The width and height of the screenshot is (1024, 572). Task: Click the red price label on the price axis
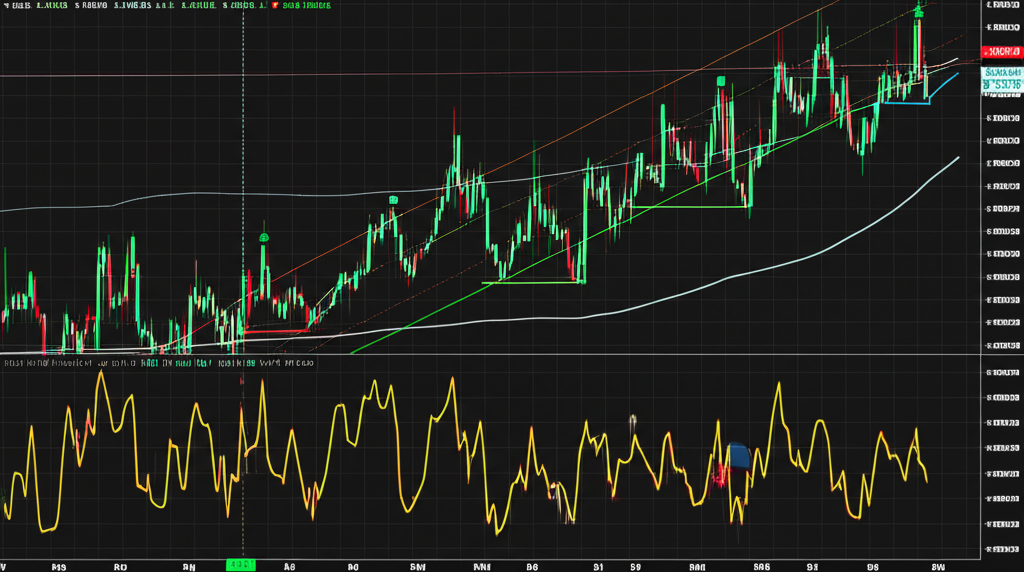tap(1001, 51)
